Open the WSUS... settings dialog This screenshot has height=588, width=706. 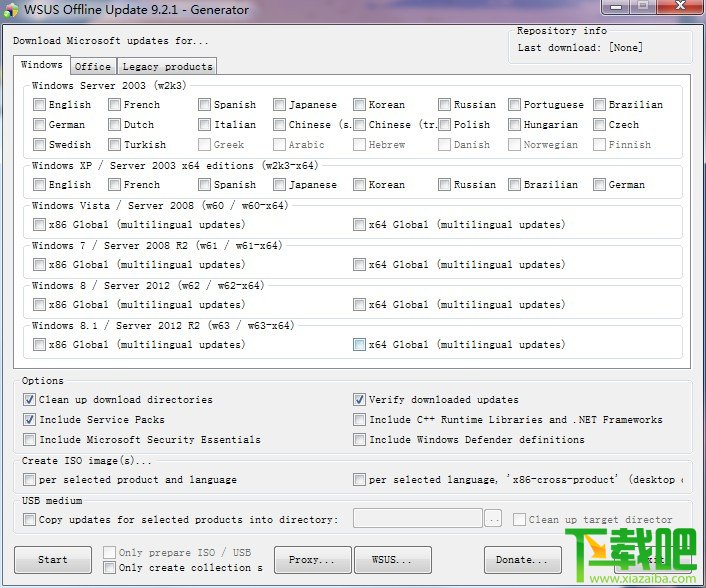pyautogui.click(x=393, y=560)
